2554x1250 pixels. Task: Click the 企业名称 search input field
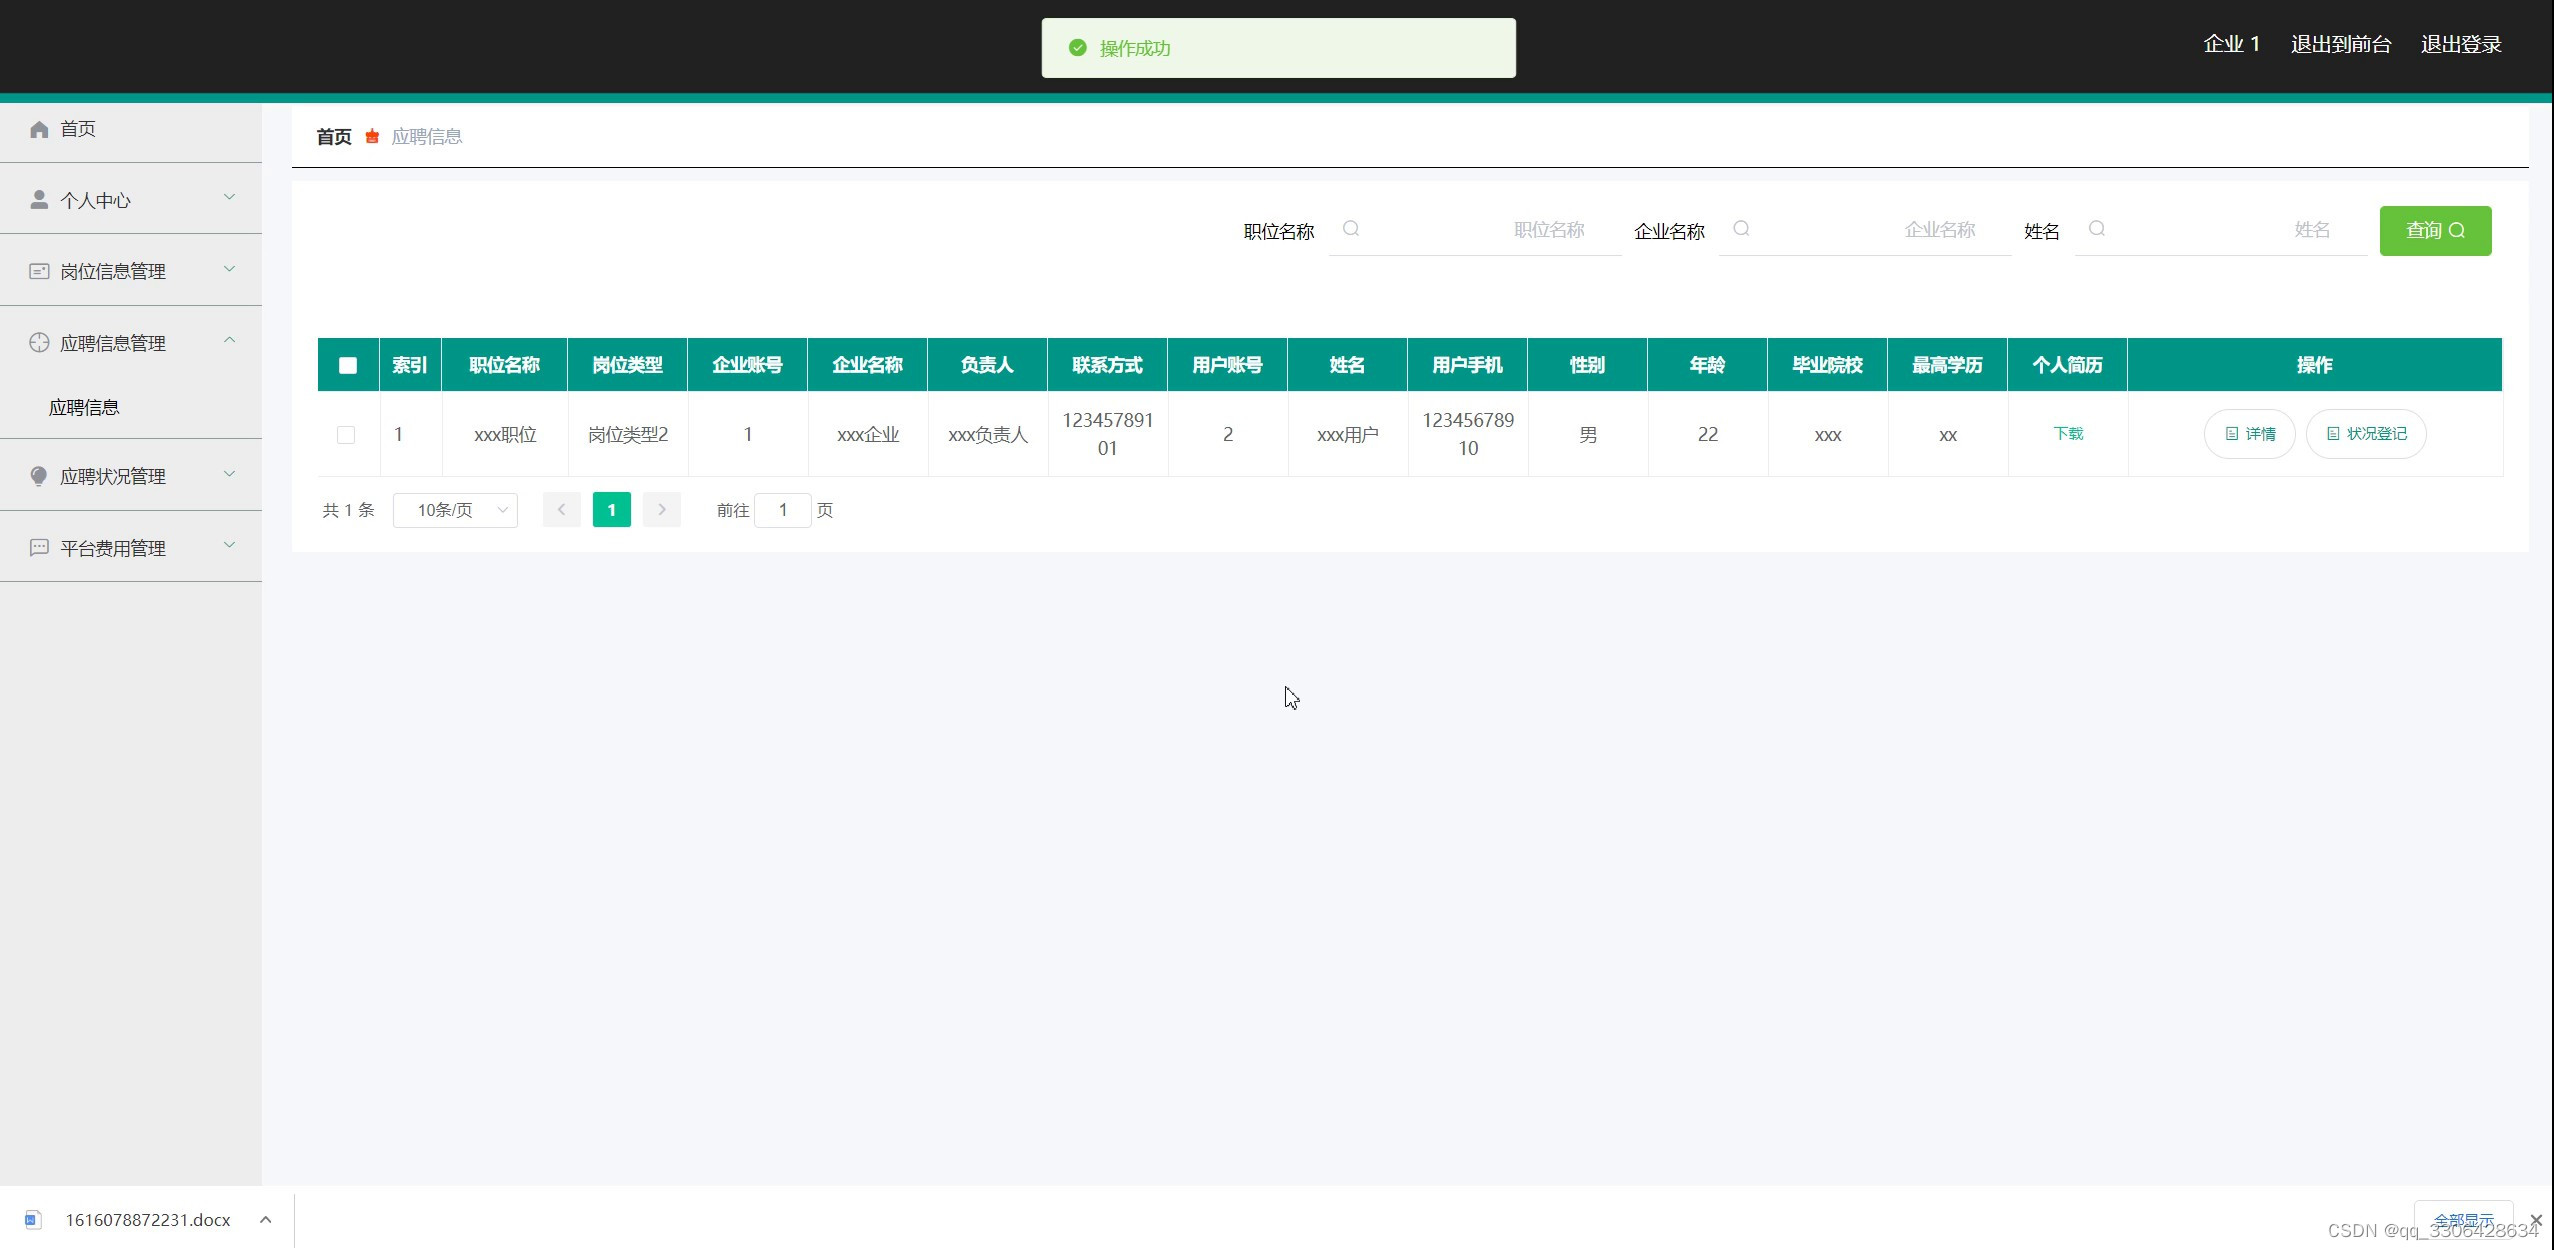click(x=1865, y=230)
